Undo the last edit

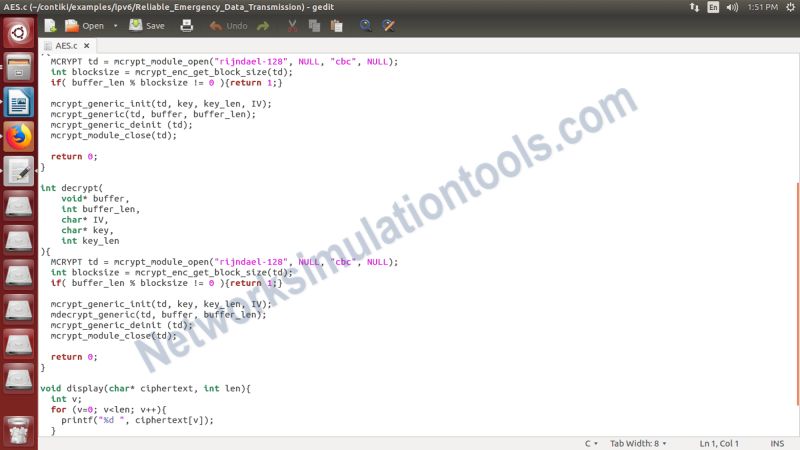(228, 26)
